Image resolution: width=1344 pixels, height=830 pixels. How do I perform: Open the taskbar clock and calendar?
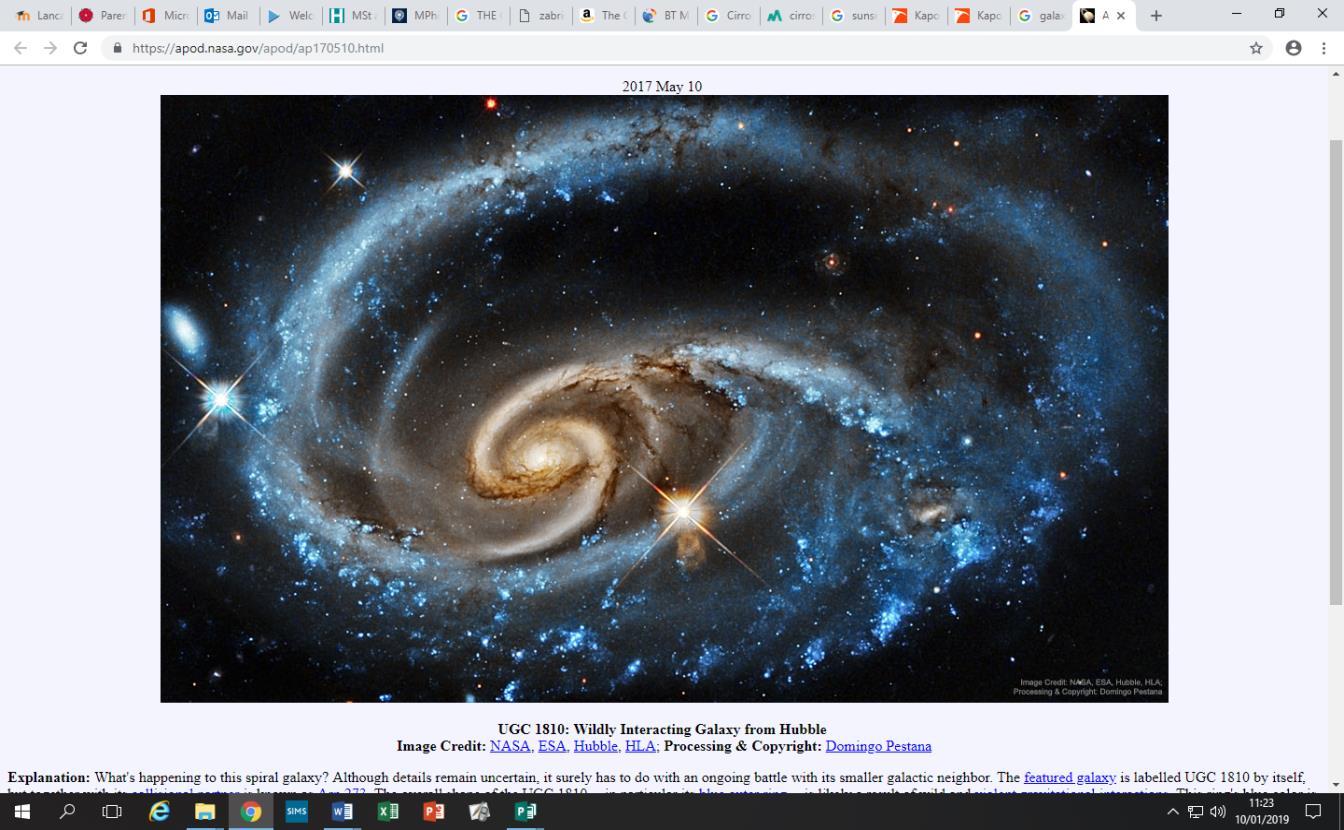1262,811
